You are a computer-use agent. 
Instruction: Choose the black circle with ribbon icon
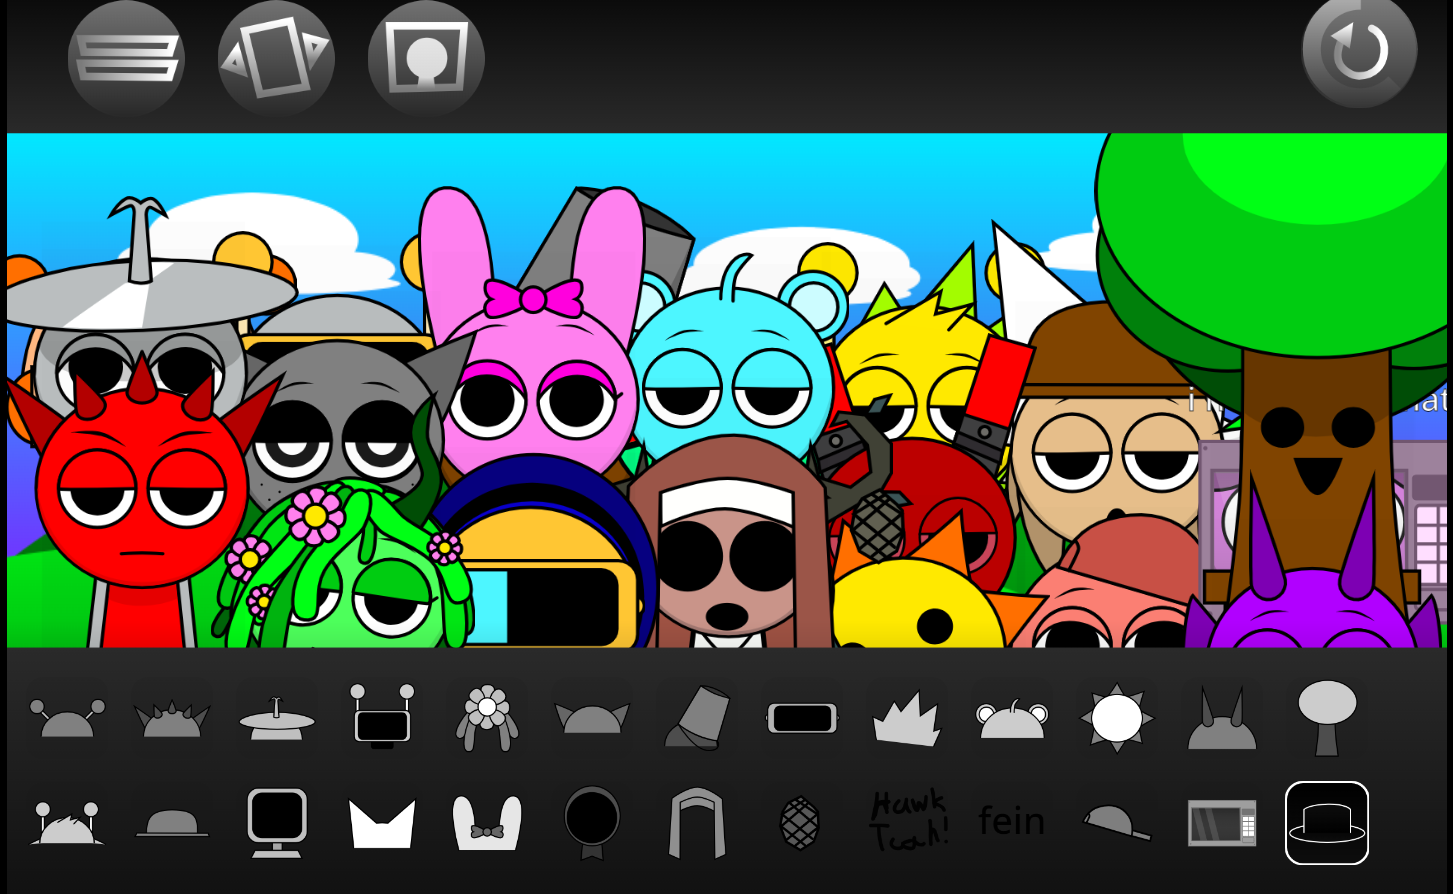click(x=592, y=823)
